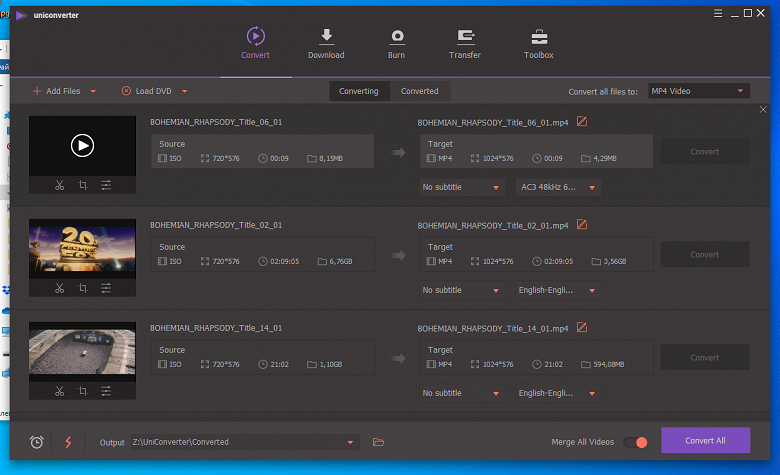Viewport: 780px width, 475px height.
Task: Play the Title_06_01 video preview
Action: point(83,146)
